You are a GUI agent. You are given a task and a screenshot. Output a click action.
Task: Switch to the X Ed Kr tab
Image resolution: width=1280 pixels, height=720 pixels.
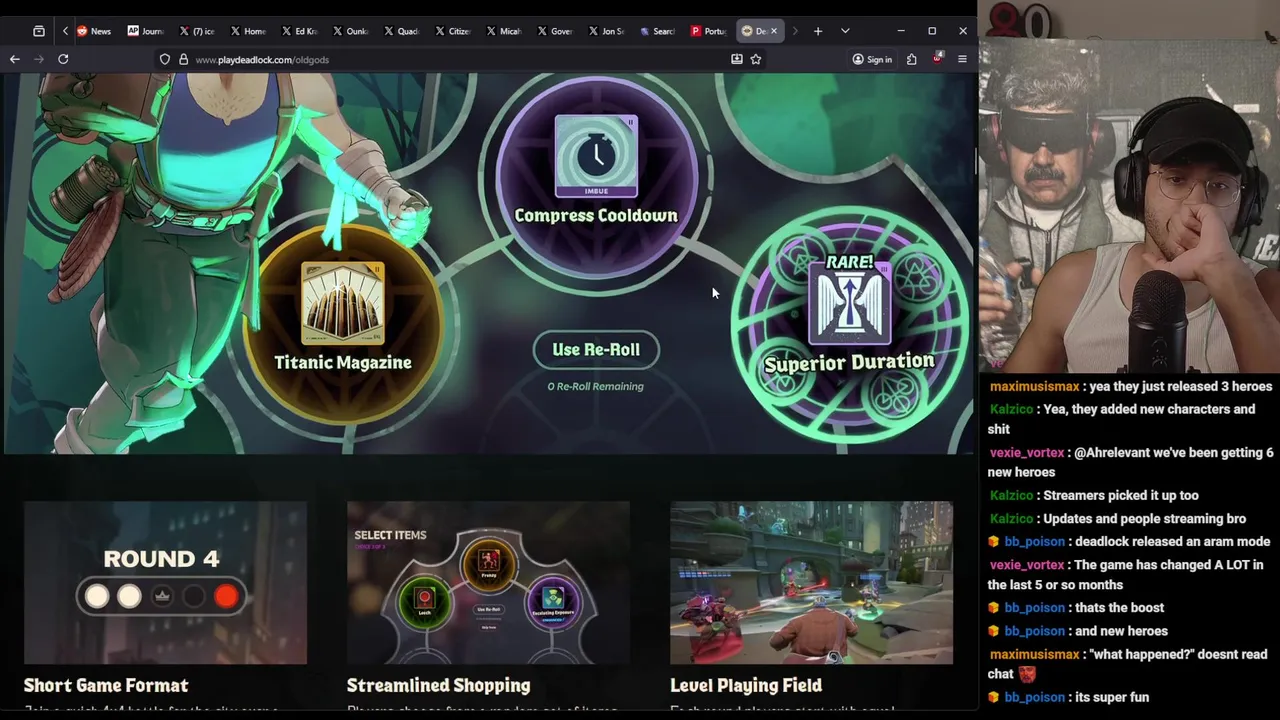[x=299, y=31]
